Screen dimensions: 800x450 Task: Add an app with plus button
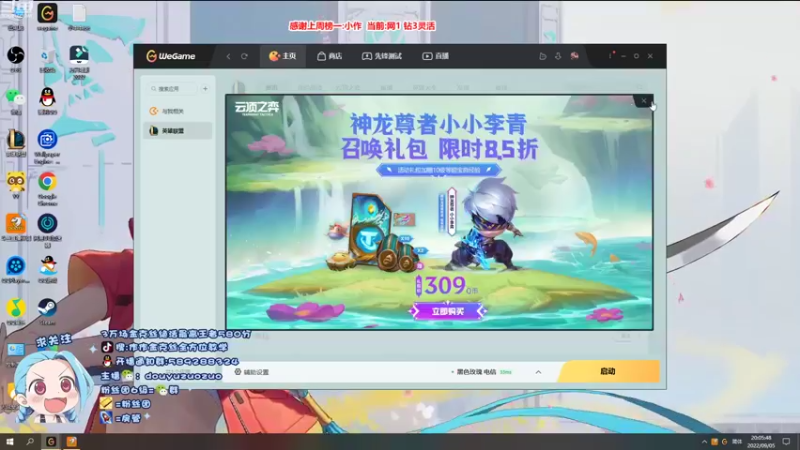(205, 89)
